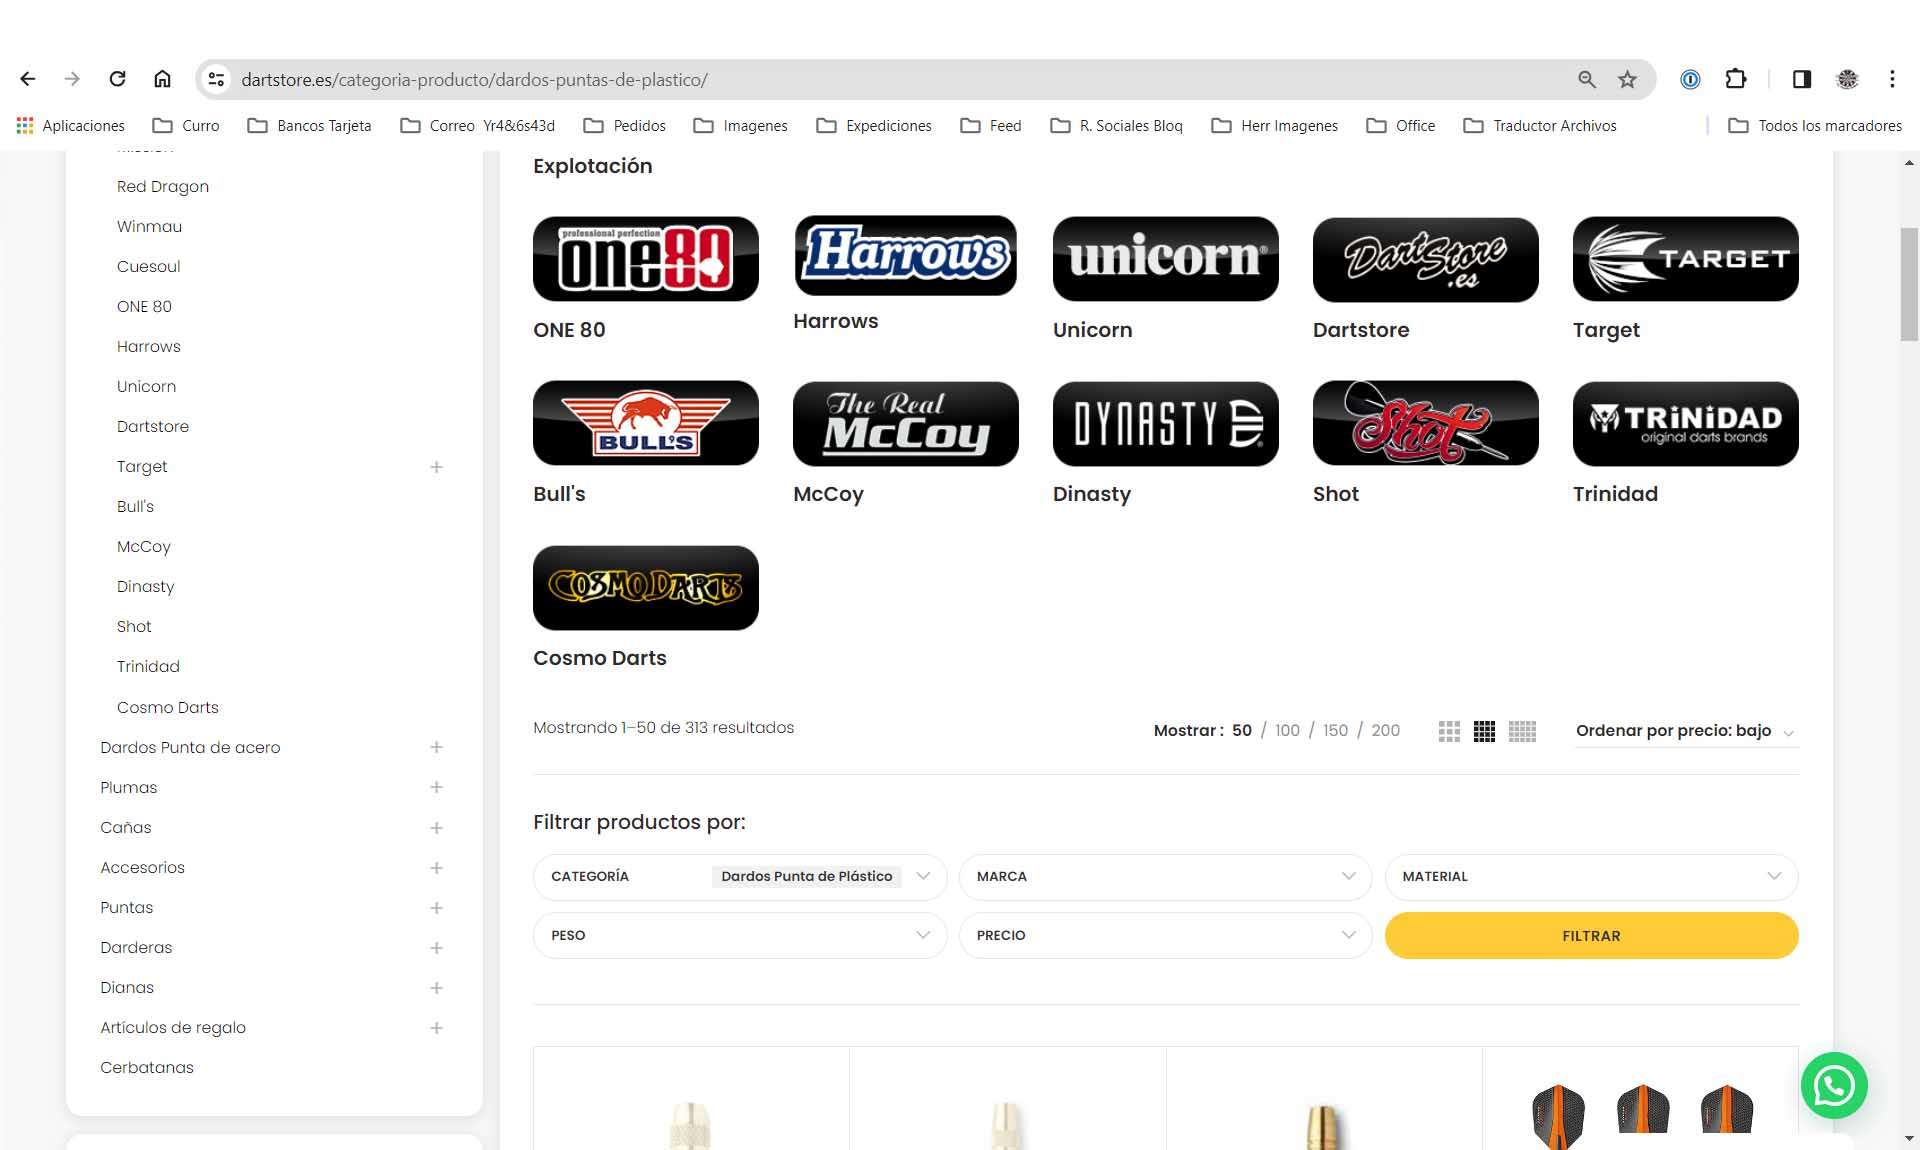This screenshot has width=1920, height=1150.
Task: Open The Real McCoy brand logo
Action: pos(906,423)
